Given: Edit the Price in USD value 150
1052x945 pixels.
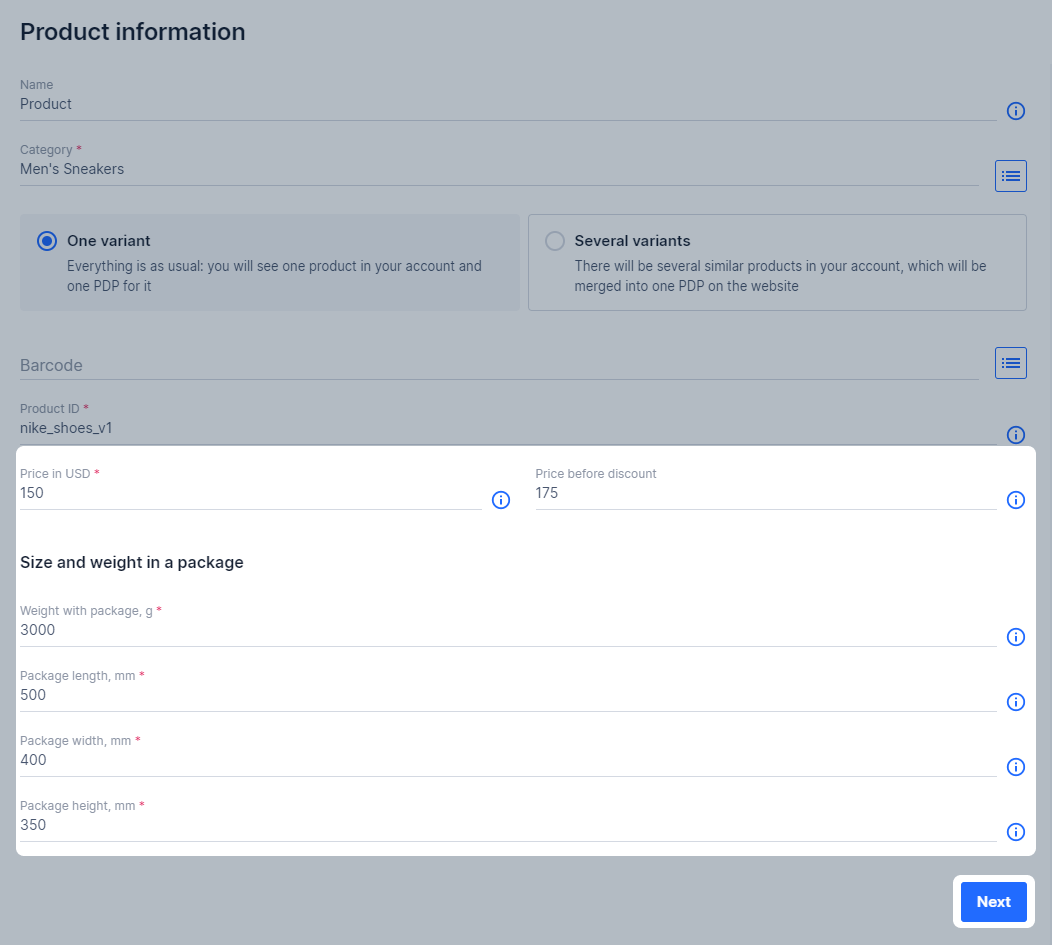Looking at the screenshot, I should tap(250, 494).
